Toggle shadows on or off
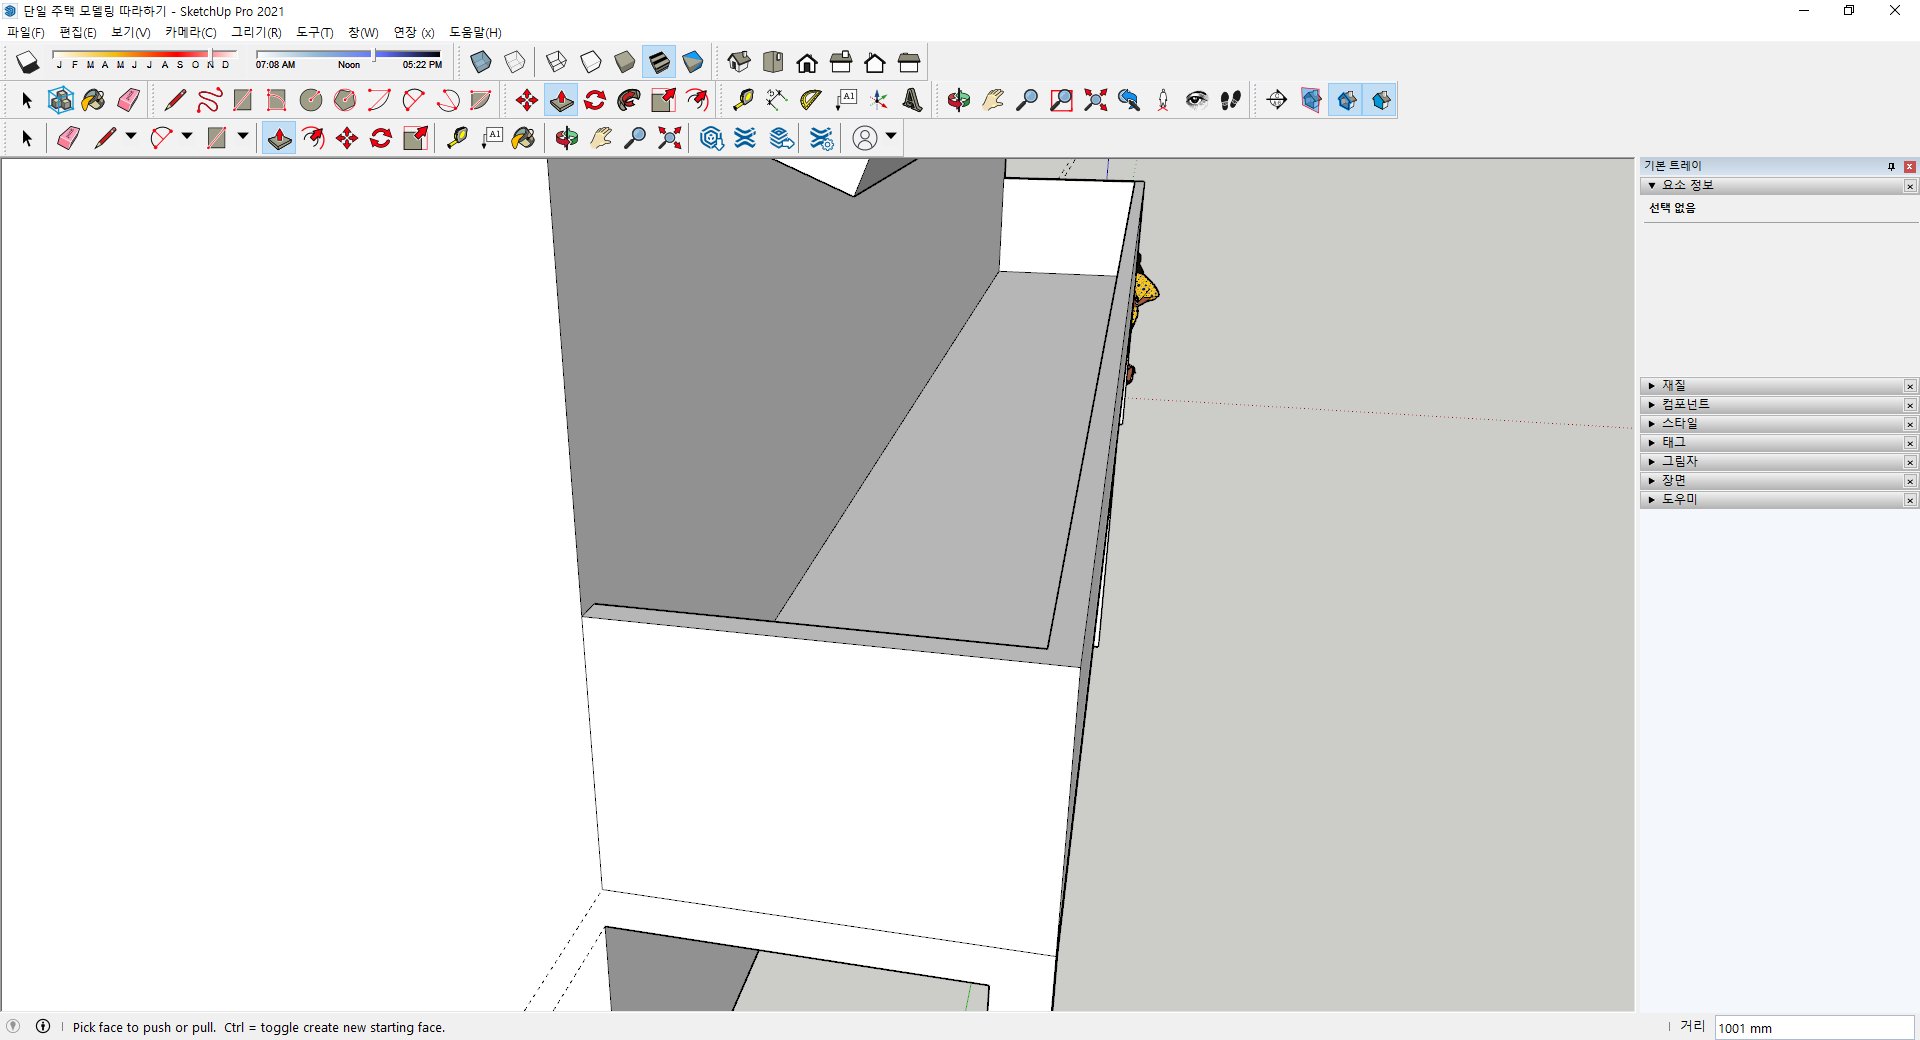Viewport: 1920px width, 1040px height. pyautogui.click(x=27, y=63)
